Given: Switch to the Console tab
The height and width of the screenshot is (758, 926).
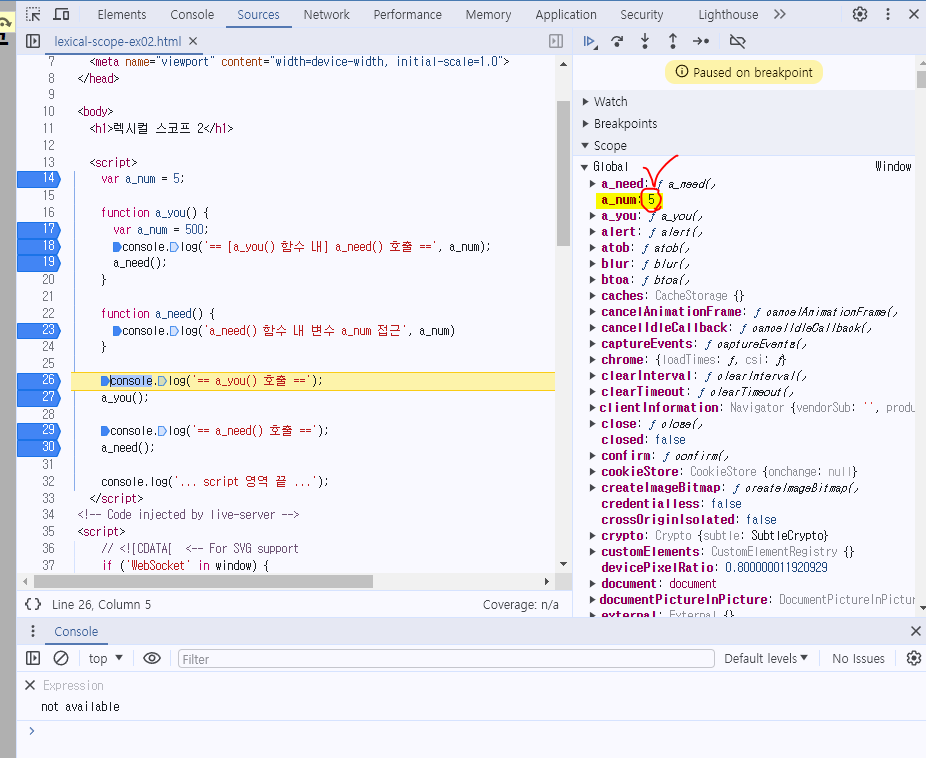Looking at the screenshot, I should 192,14.
